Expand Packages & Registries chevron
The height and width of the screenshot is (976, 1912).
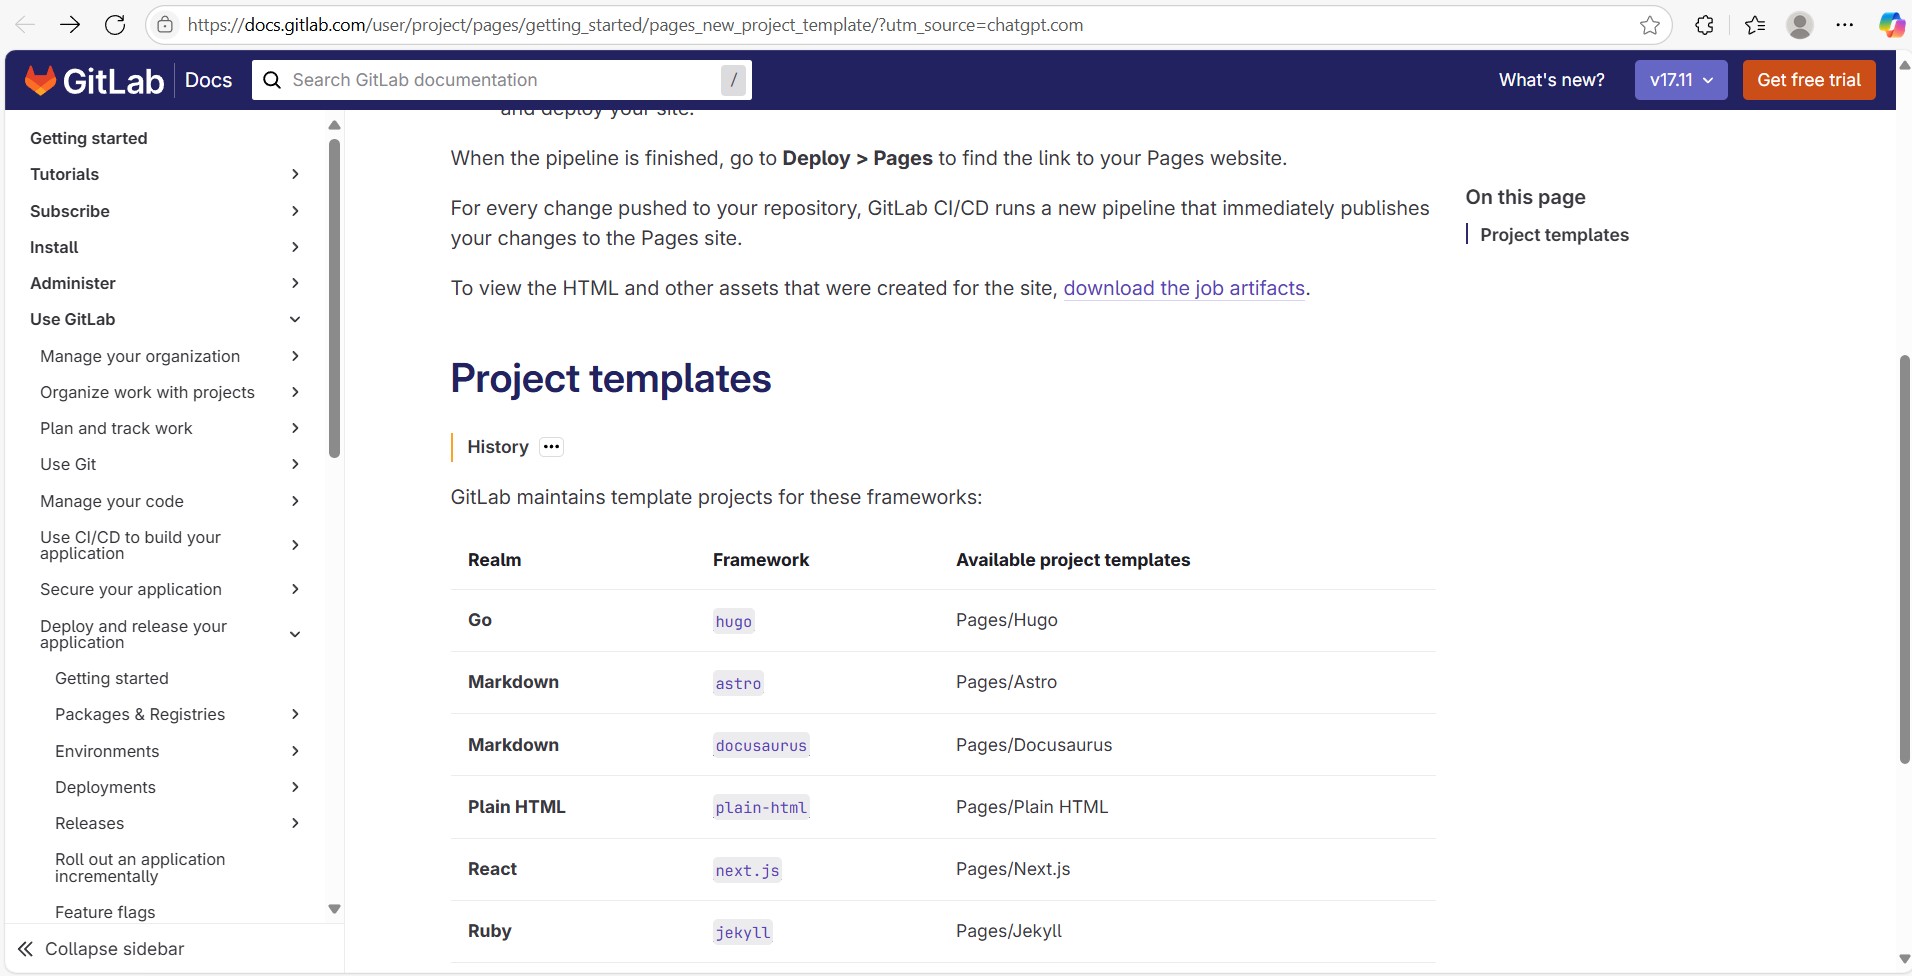coord(295,714)
